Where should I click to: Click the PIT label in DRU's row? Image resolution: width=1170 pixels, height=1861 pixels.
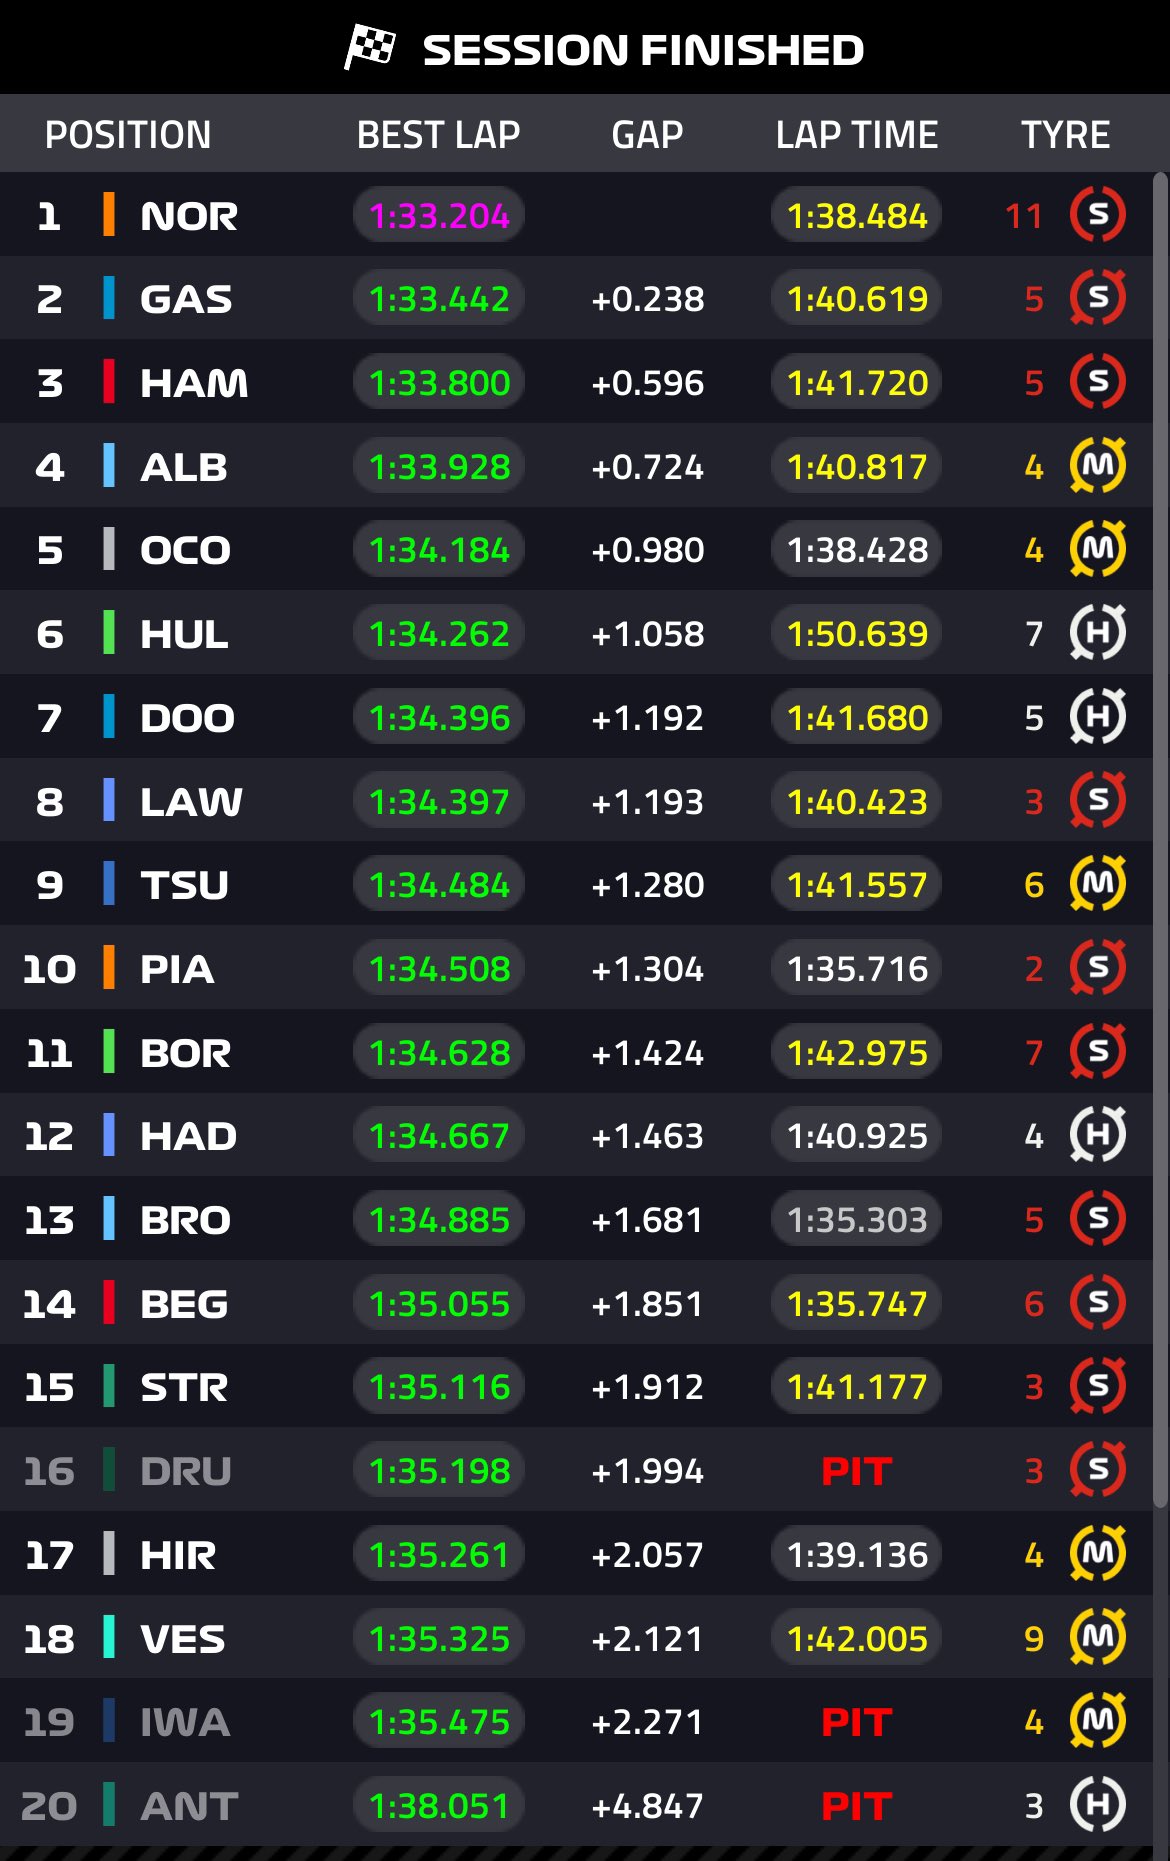pos(855,1471)
